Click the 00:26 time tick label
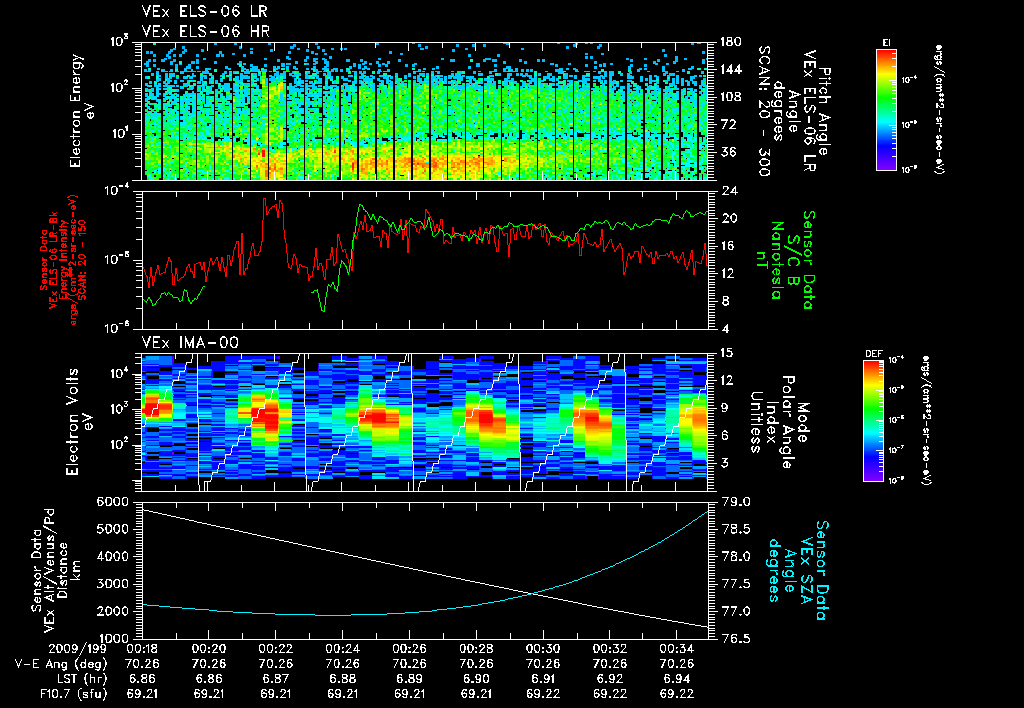Image resolution: width=1024 pixels, height=708 pixels. coord(409,649)
